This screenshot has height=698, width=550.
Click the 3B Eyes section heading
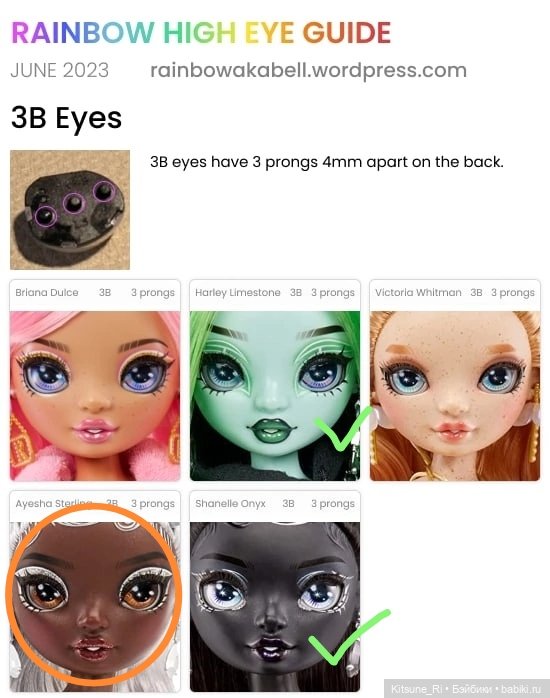66,118
